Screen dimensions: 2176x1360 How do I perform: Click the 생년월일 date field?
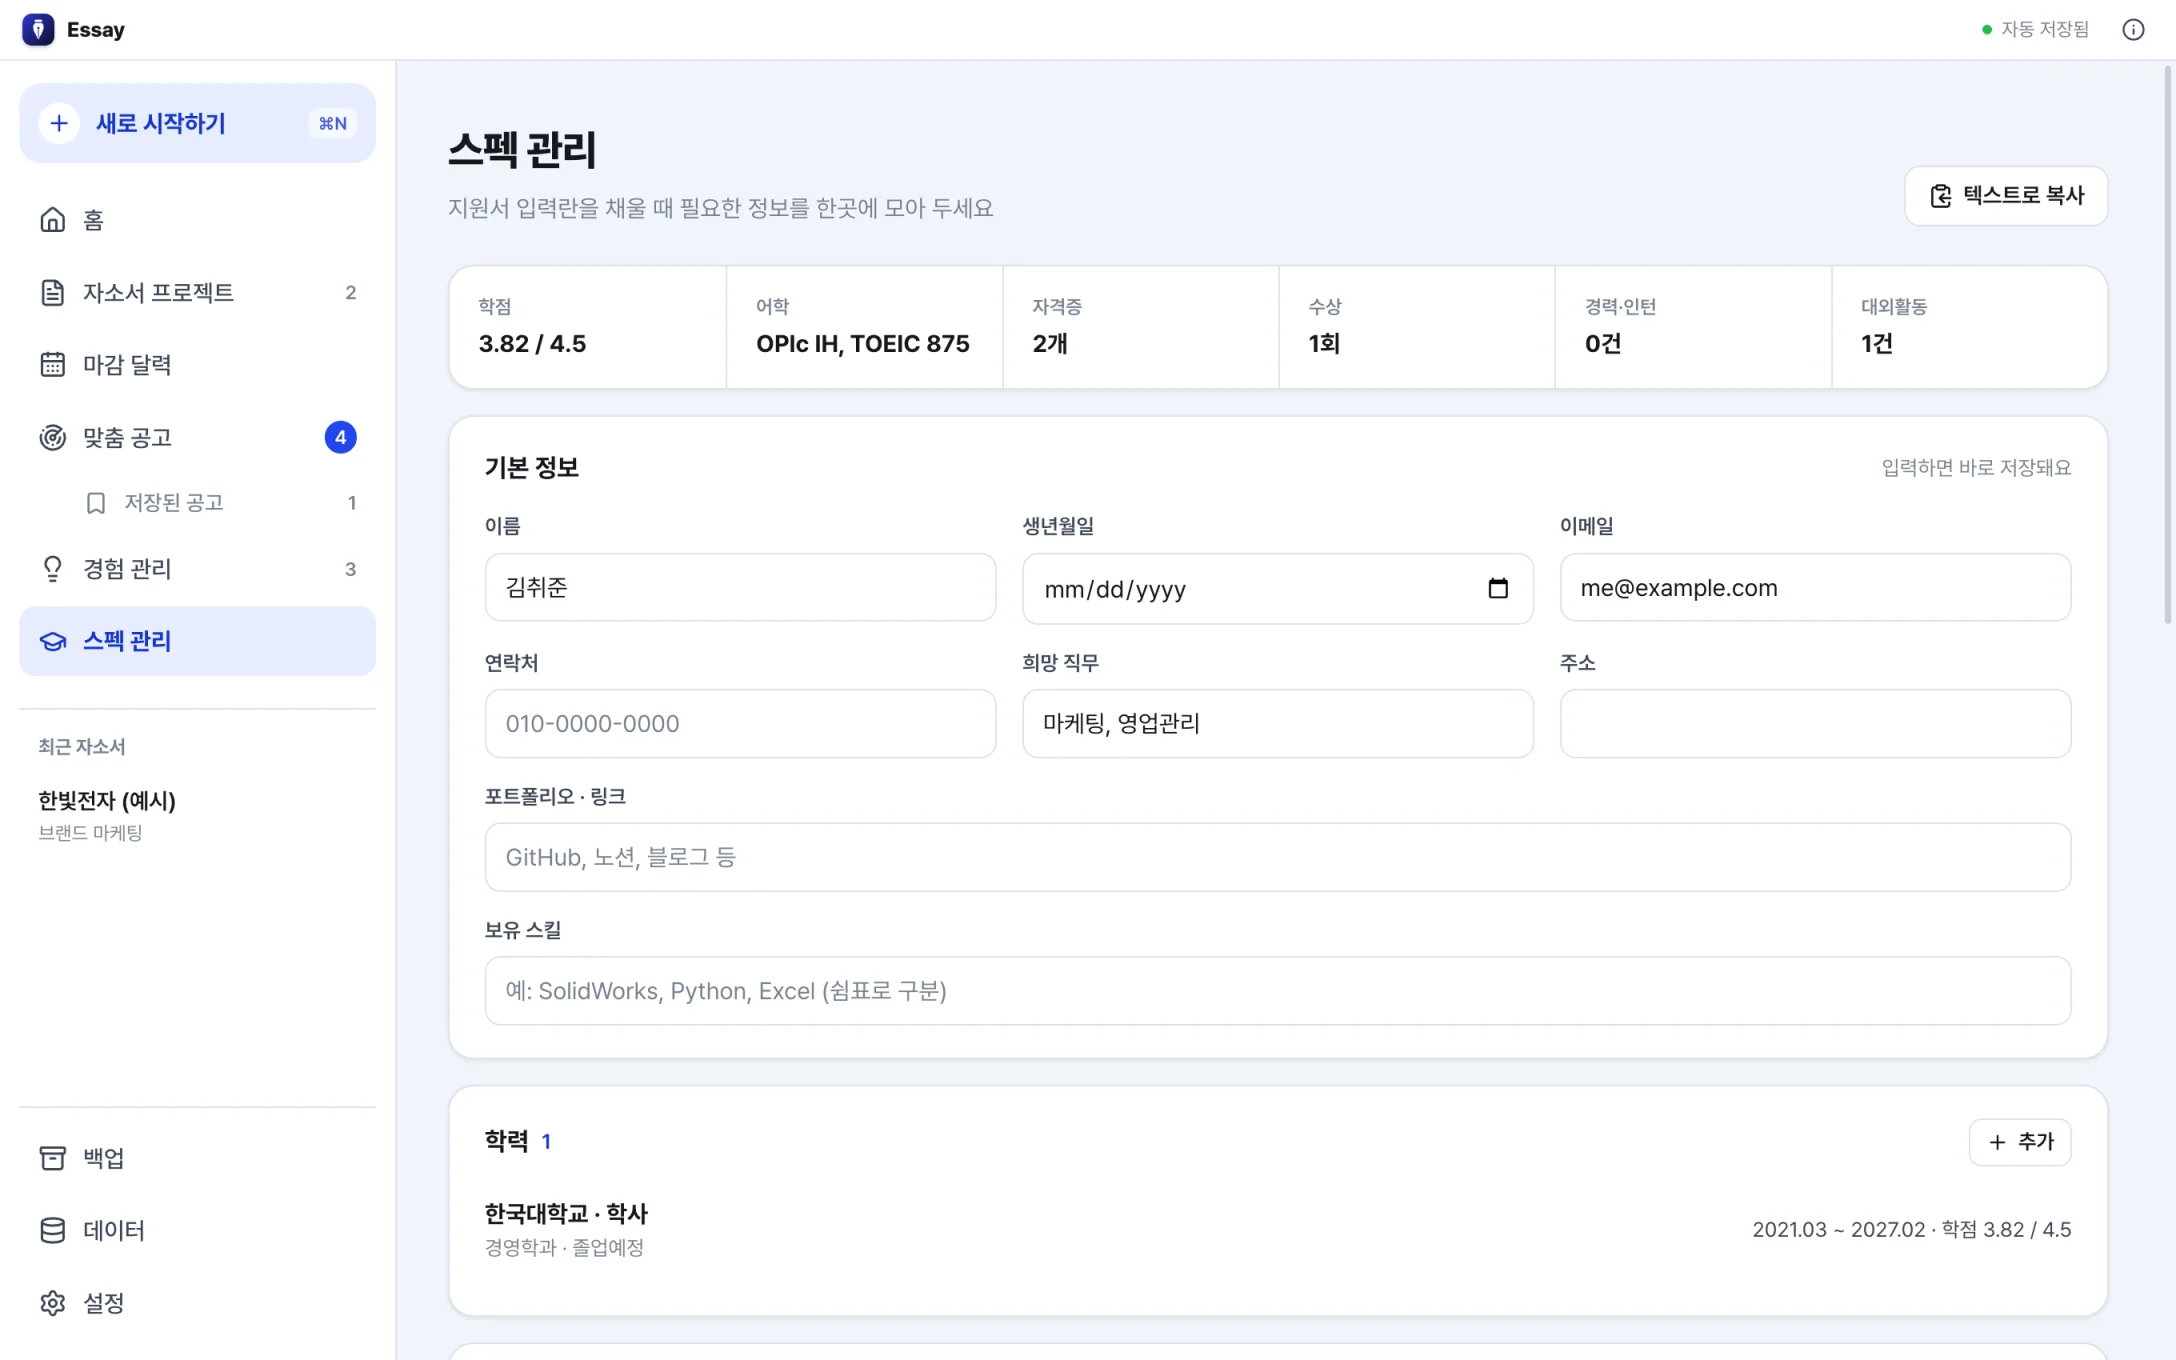click(x=1278, y=588)
